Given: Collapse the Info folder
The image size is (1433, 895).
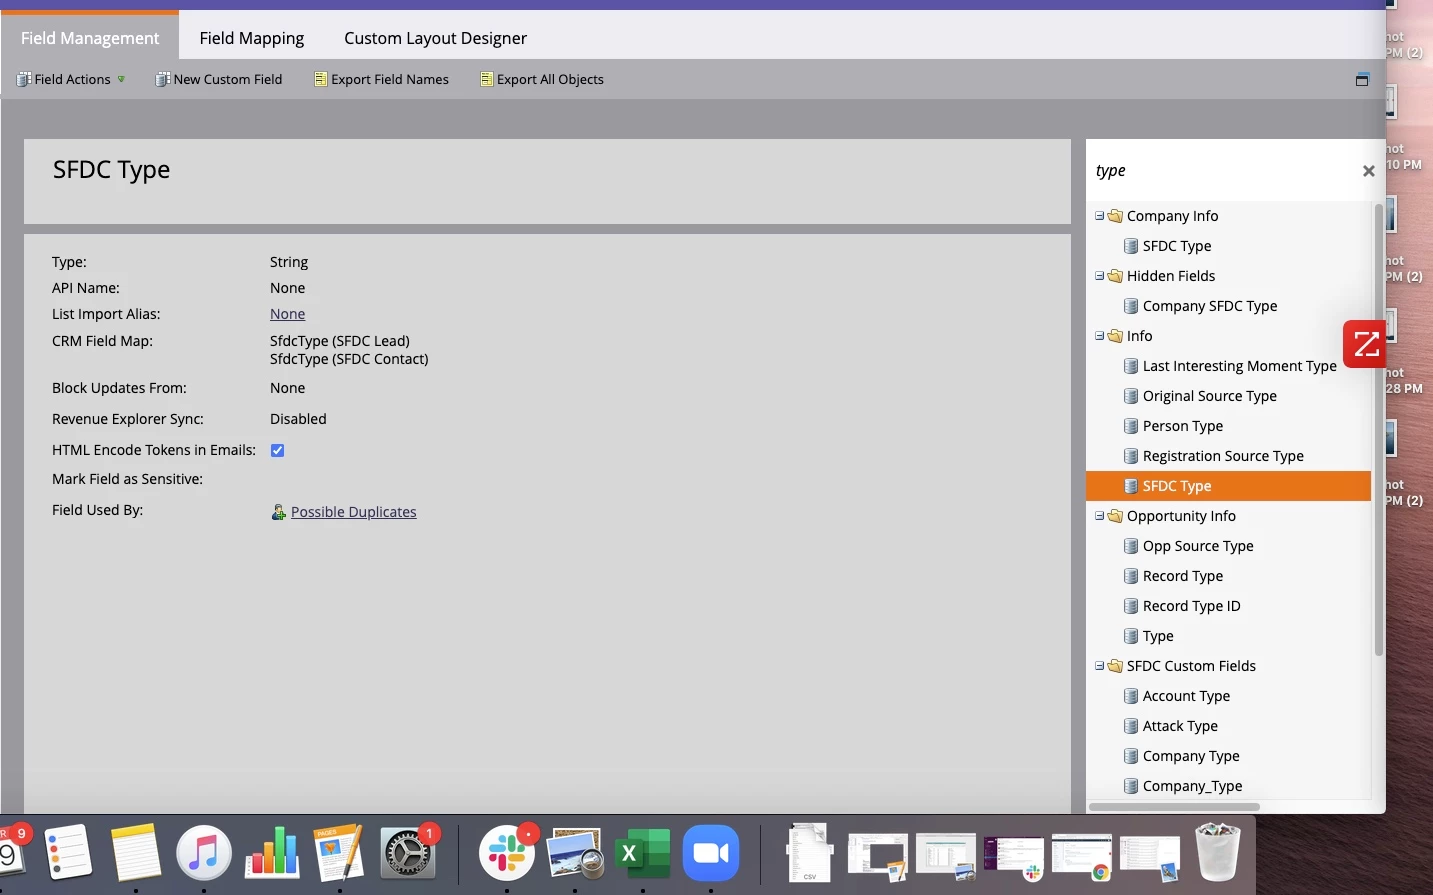Looking at the screenshot, I should (x=1099, y=336).
